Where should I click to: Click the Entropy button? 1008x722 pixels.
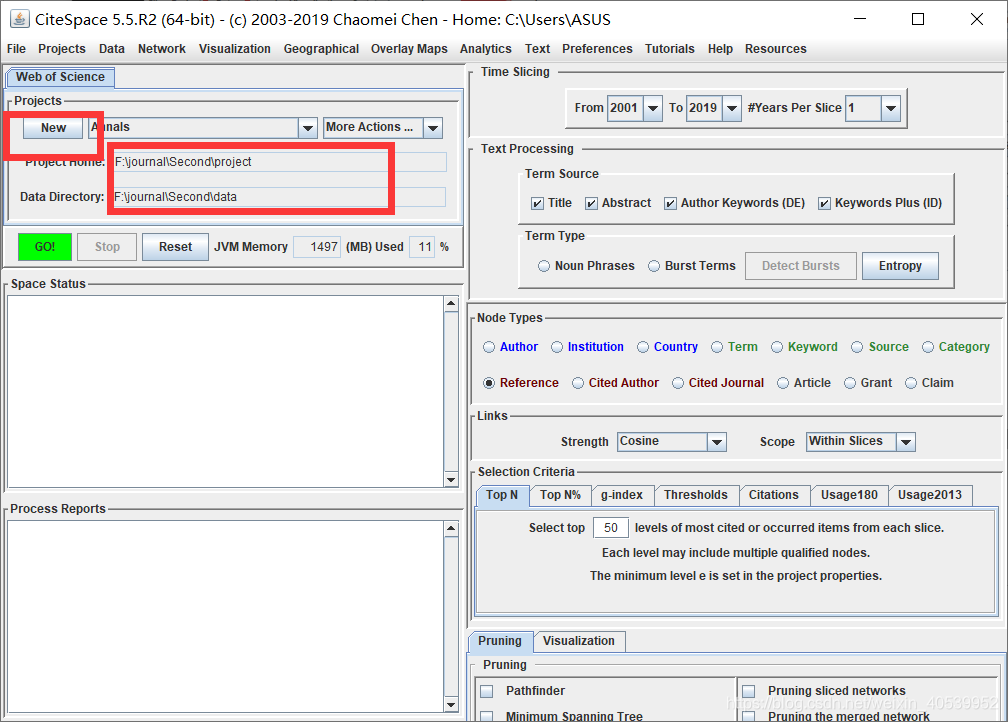click(x=900, y=266)
